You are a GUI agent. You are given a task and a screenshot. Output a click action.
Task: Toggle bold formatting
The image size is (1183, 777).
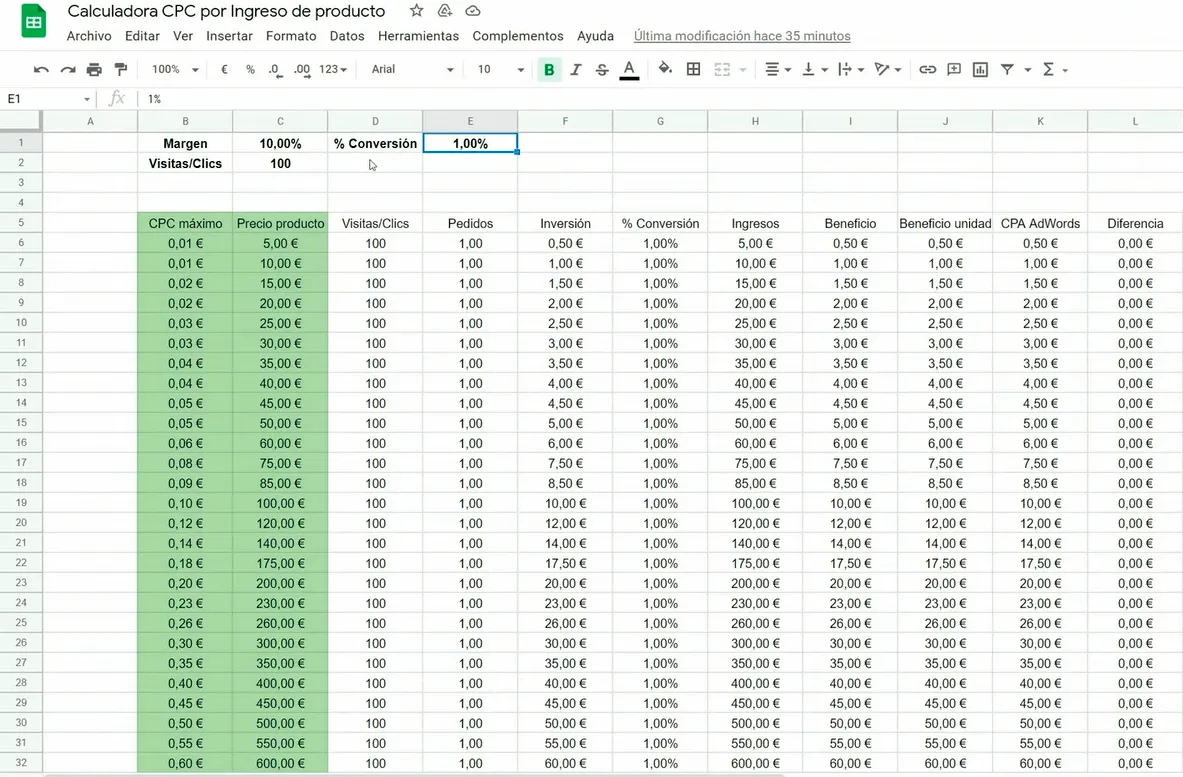[x=549, y=69]
